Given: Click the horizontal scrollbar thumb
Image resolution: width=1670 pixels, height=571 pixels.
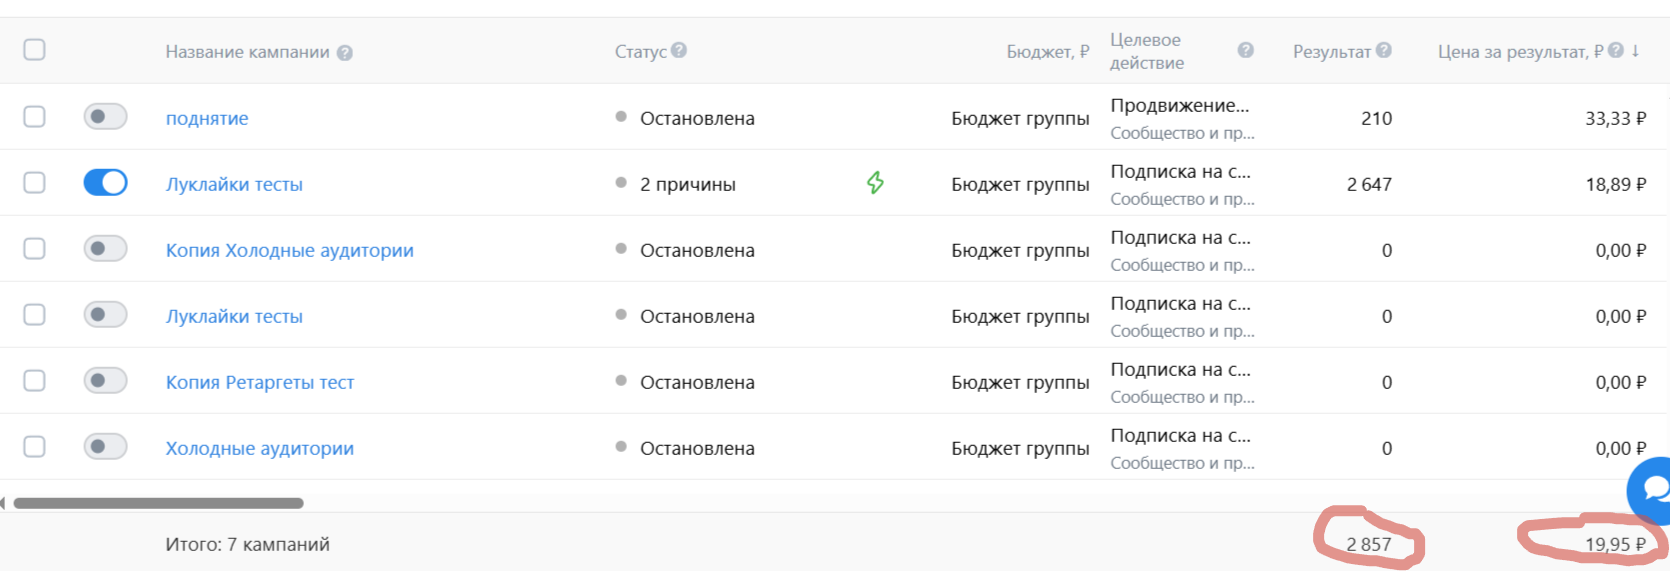Looking at the screenshot, I should click(x=158, y=503).
